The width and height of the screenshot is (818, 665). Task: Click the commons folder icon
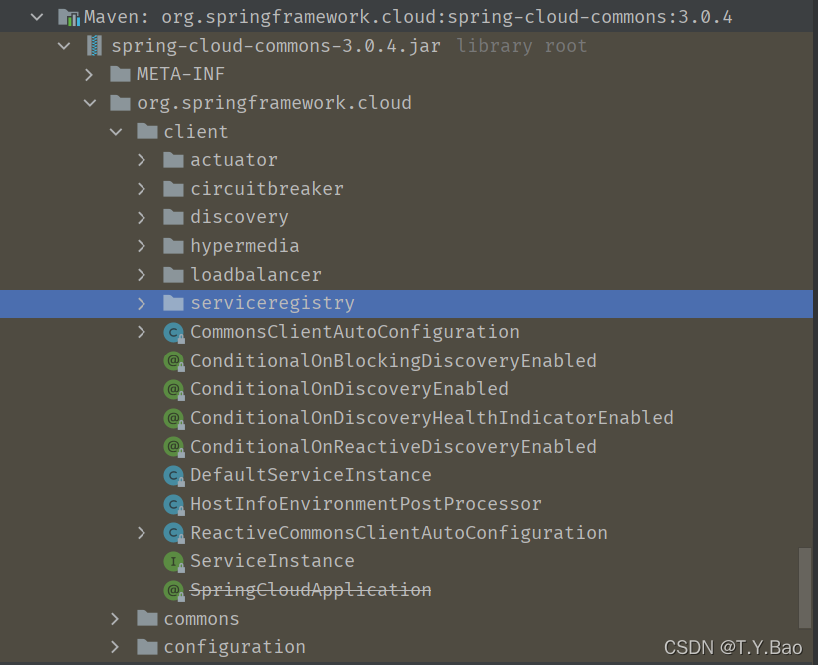coord(147,619)
